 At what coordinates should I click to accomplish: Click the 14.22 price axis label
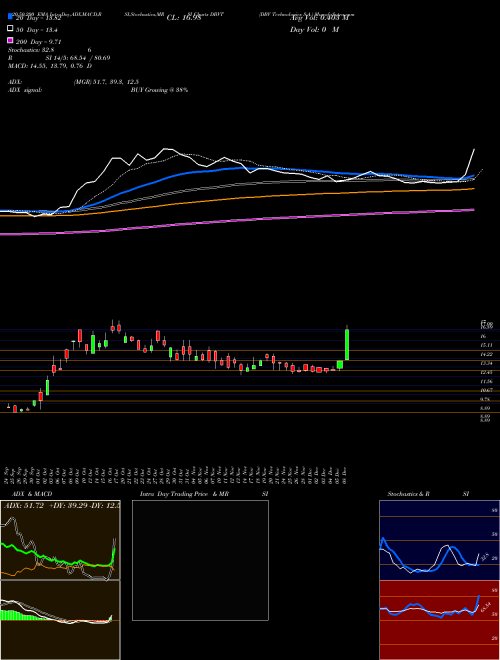tap(487, 354)
